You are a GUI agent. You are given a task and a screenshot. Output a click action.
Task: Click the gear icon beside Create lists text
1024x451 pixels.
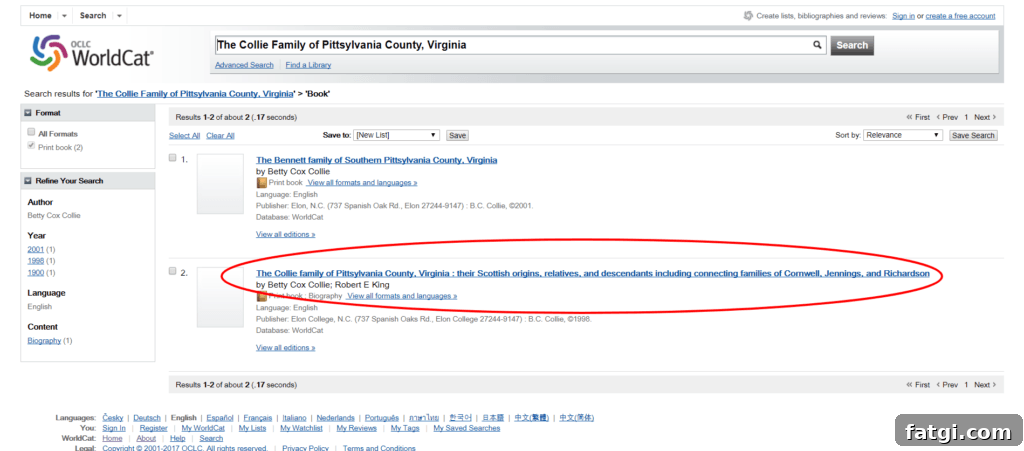[748, 16]
